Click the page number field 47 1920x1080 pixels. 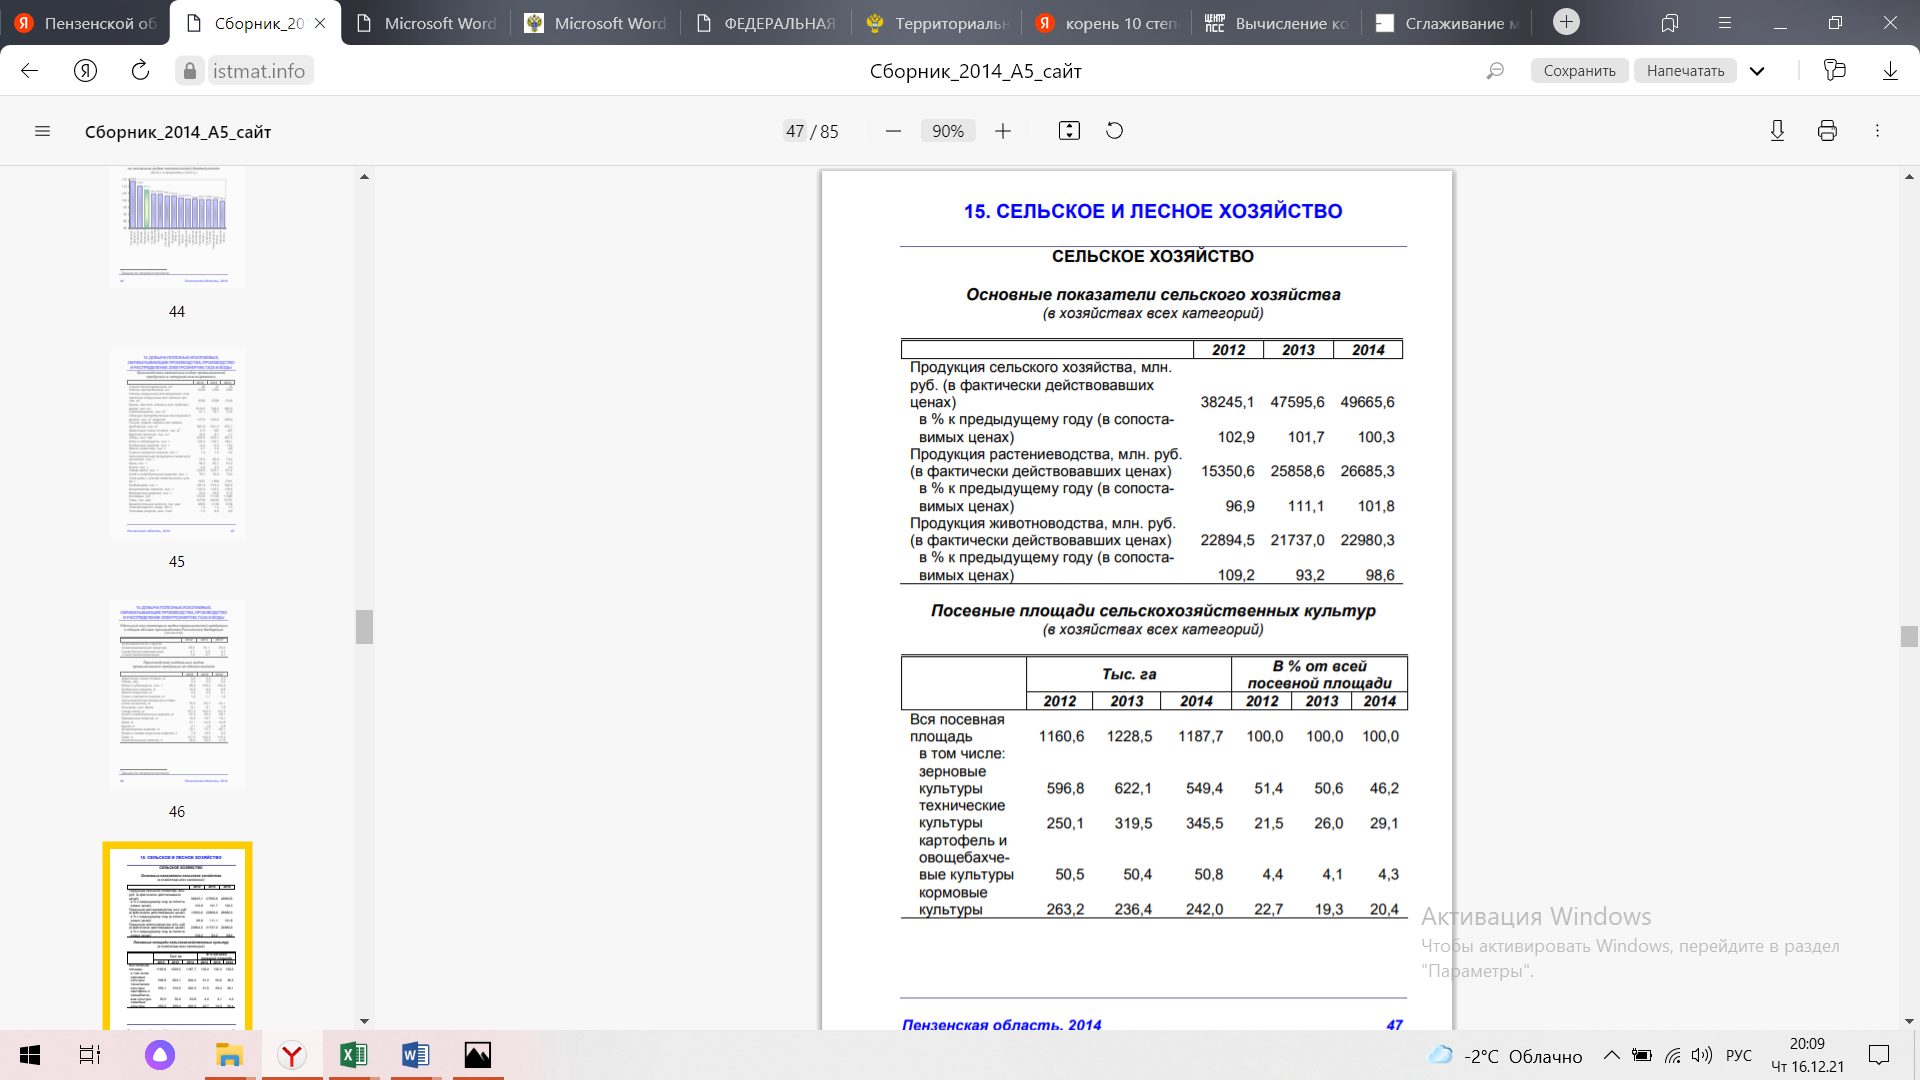pyautogui.click(x=795, y=131)
